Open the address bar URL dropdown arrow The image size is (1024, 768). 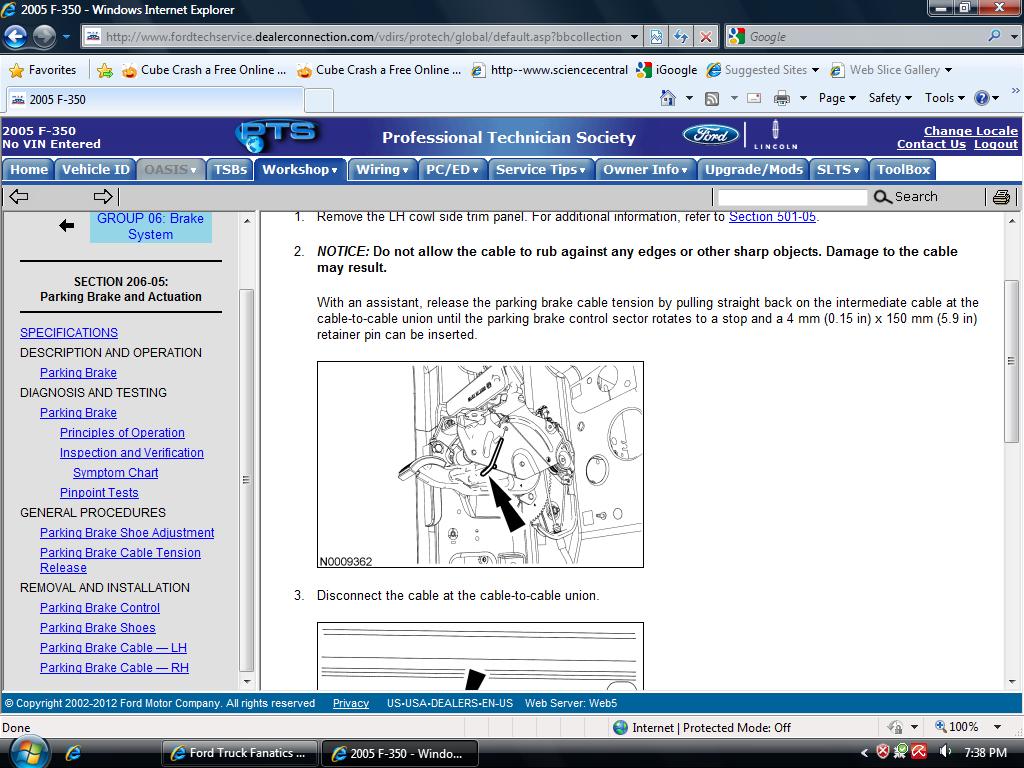coord(634,37)
